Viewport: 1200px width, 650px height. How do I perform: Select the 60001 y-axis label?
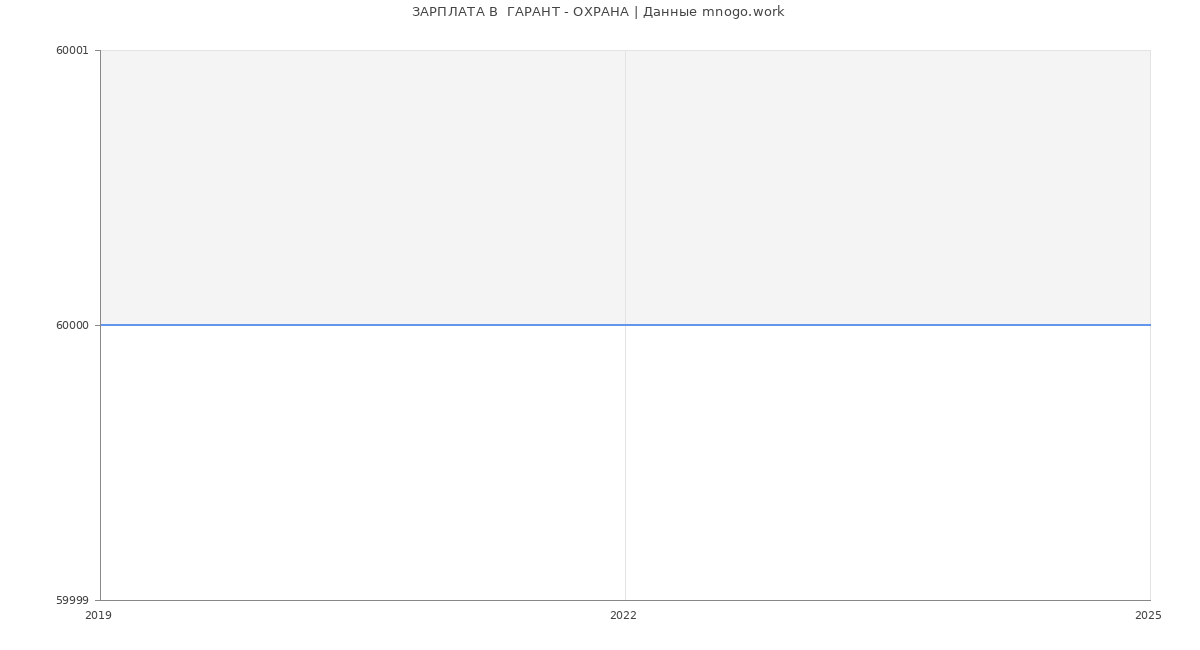[x=72, y=51]
